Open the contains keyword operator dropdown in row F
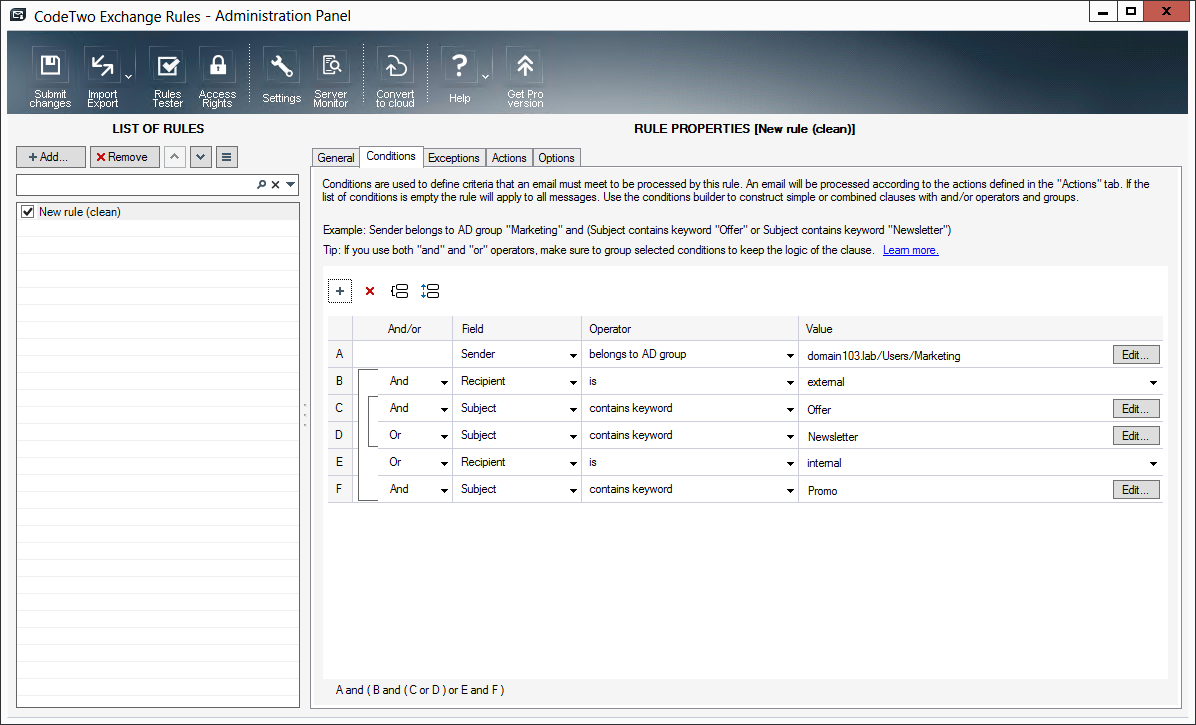 [x=790, y=491]
